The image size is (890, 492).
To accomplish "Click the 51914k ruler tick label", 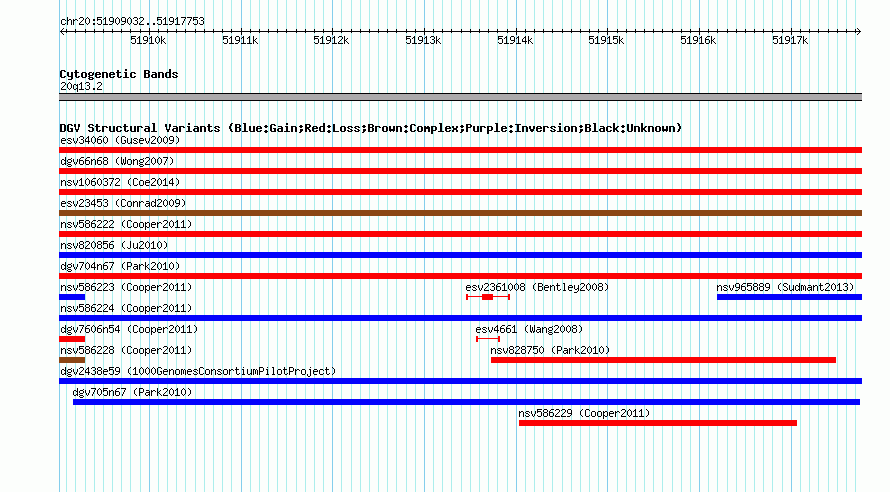I will point(515,41).
